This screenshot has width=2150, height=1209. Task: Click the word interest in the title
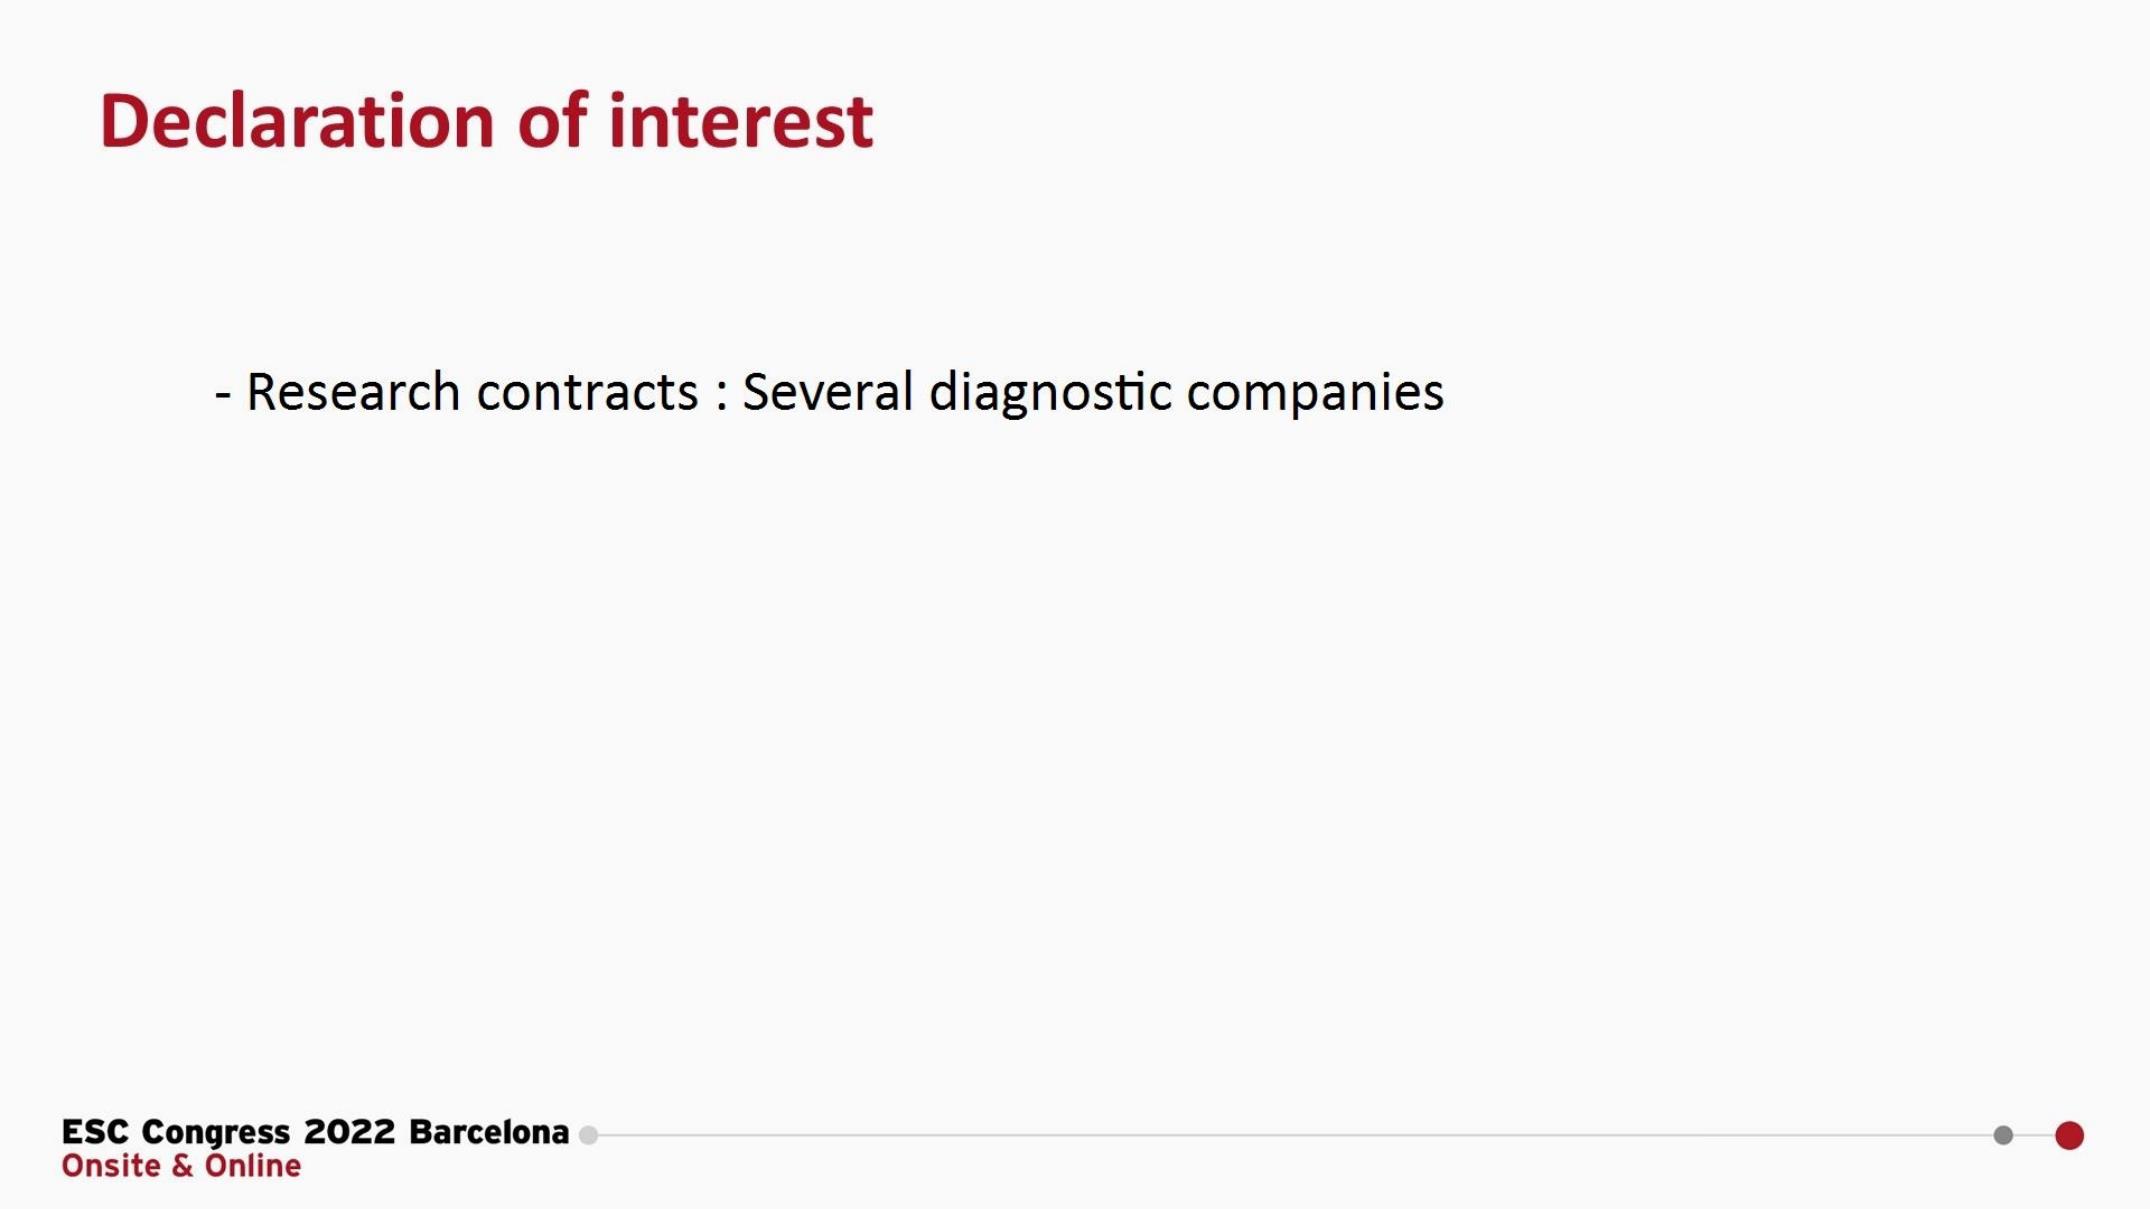(x=740, y=121)
